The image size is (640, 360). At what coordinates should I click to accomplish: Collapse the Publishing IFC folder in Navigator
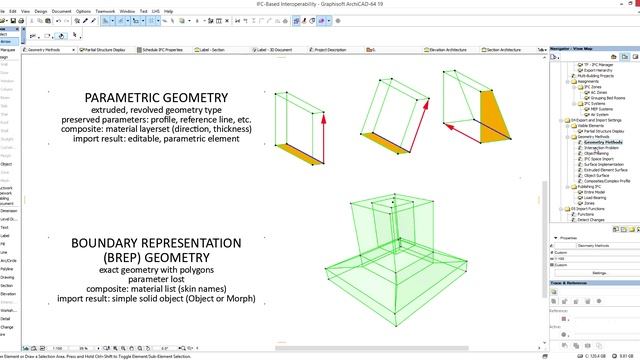coord(567,187)
